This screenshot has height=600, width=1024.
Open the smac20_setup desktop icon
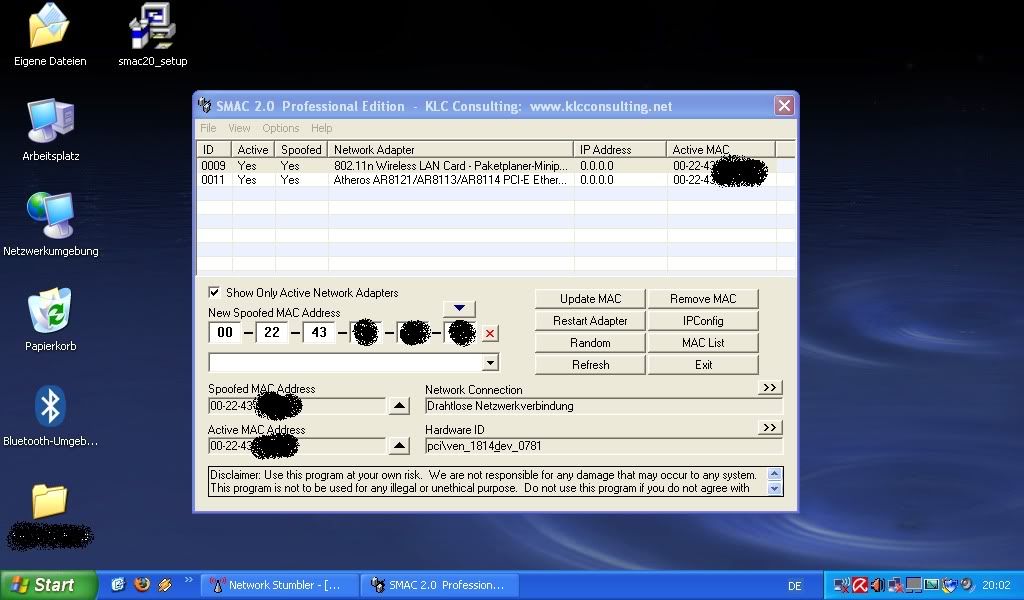pos(152,28)
